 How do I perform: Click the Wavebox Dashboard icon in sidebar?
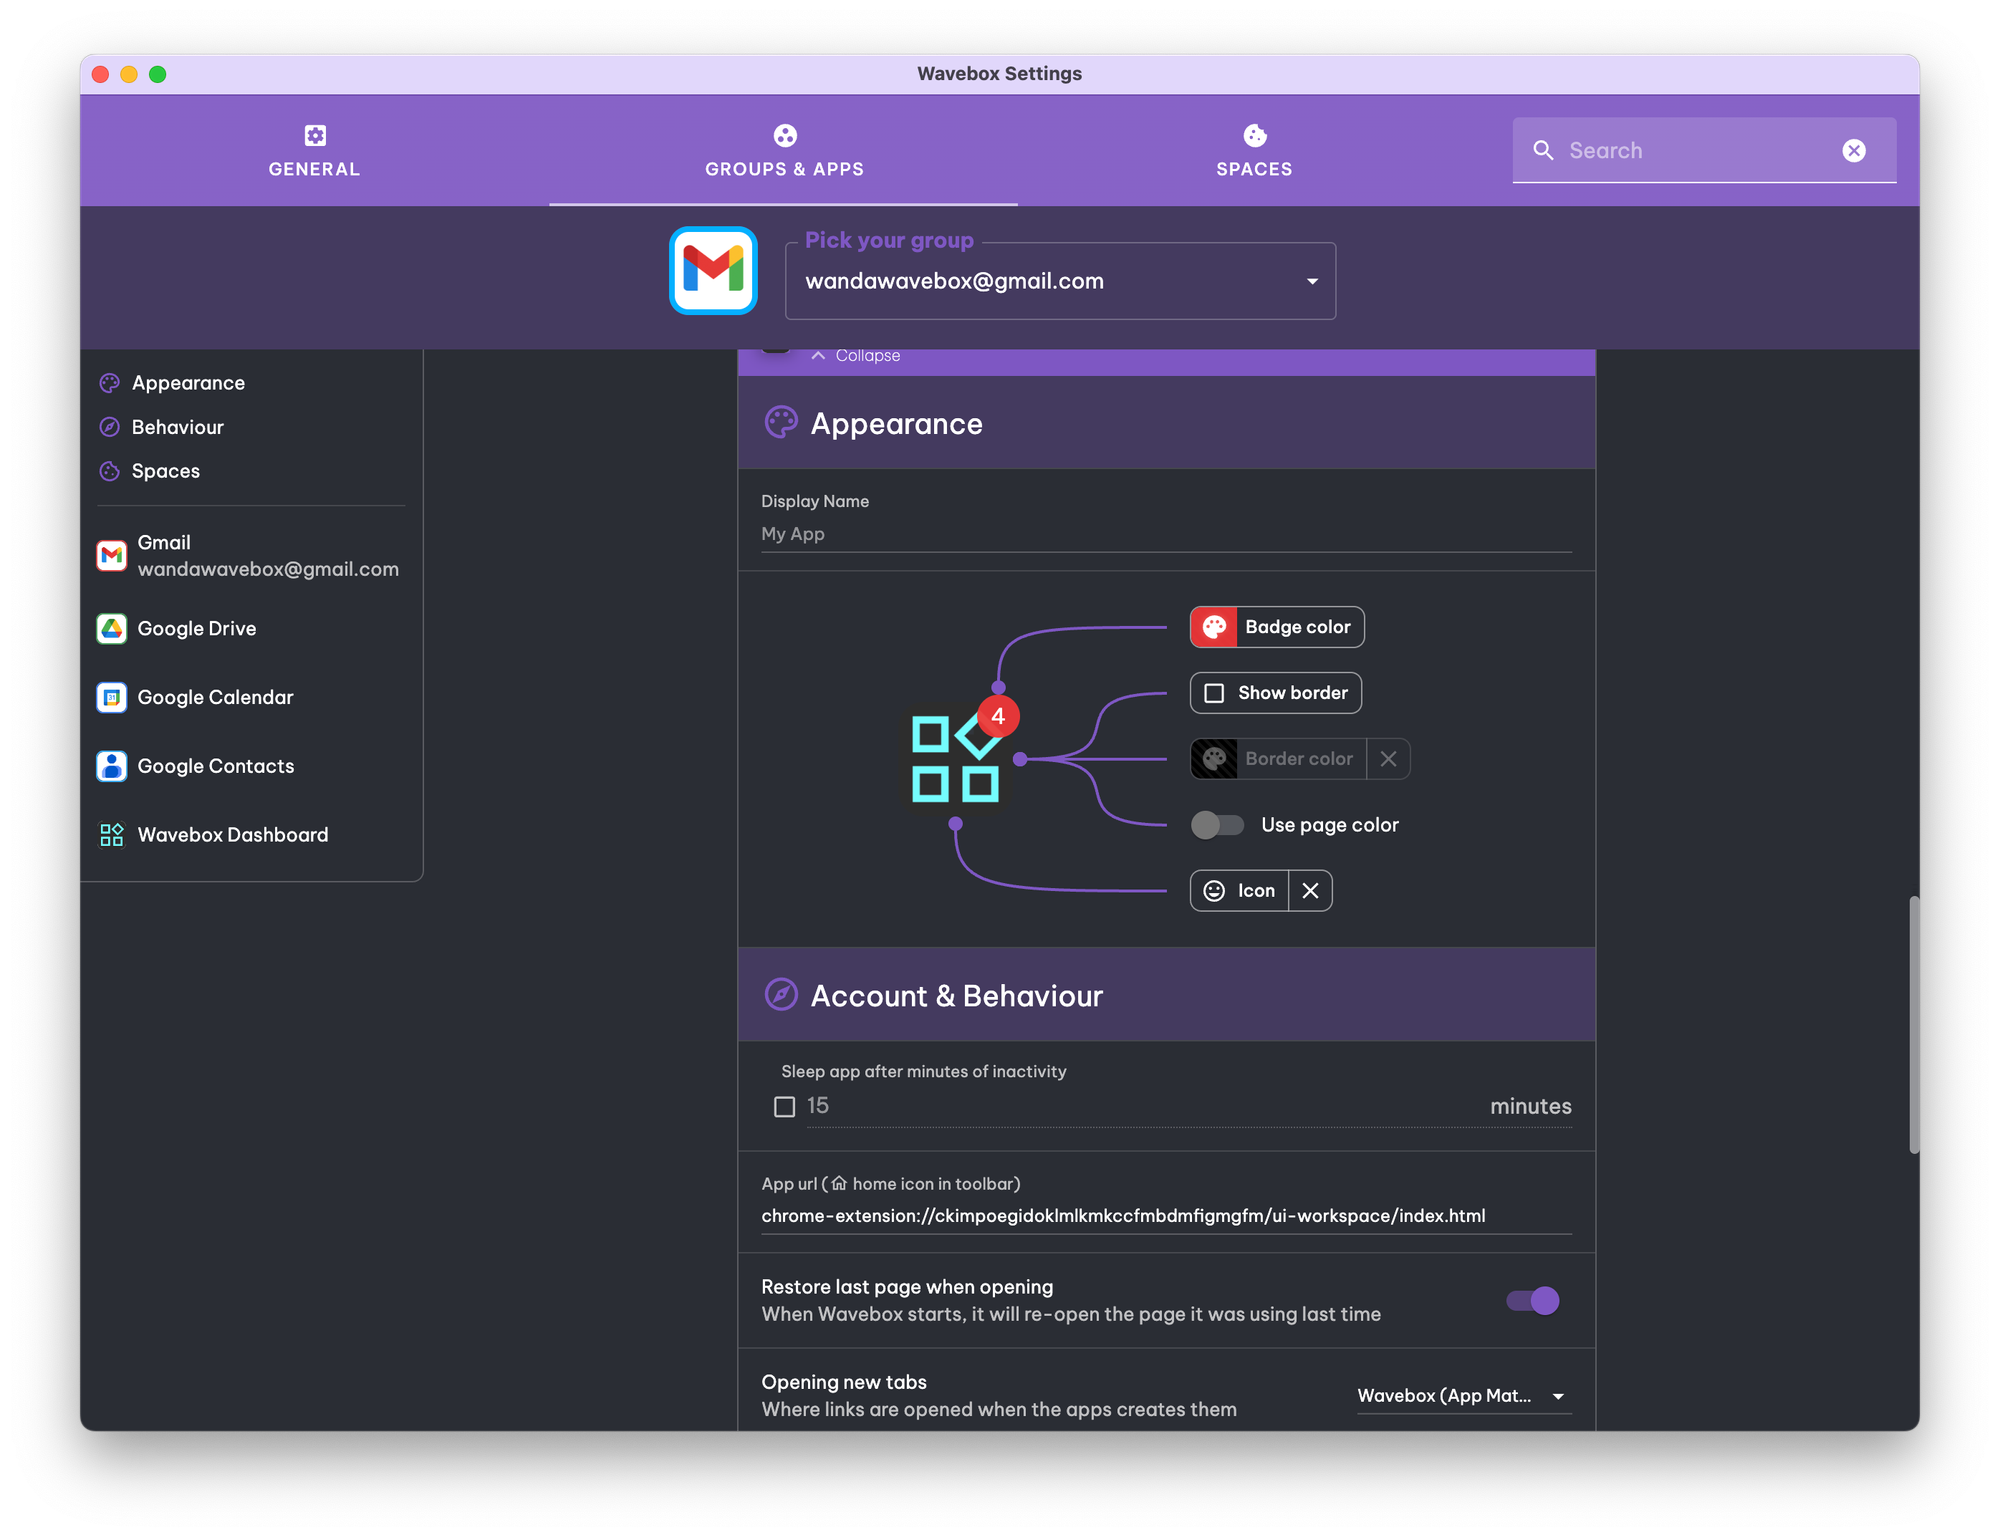(112, 835)
